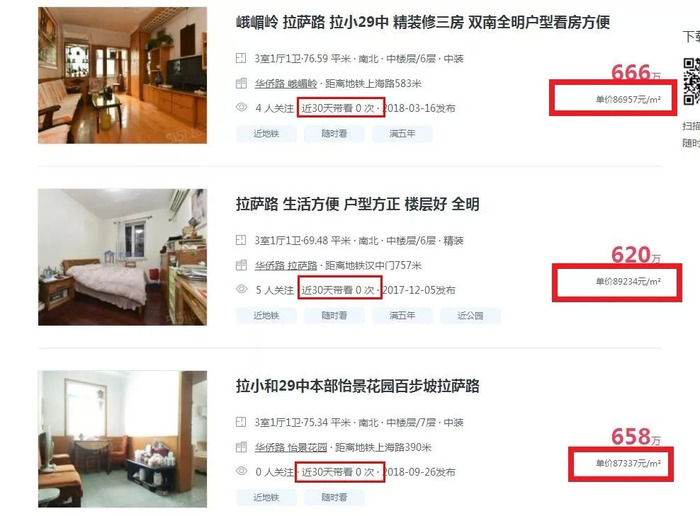The image size is (700, 516).
Task: Click 随时看 tag on third listing
Action: point(334,497)
